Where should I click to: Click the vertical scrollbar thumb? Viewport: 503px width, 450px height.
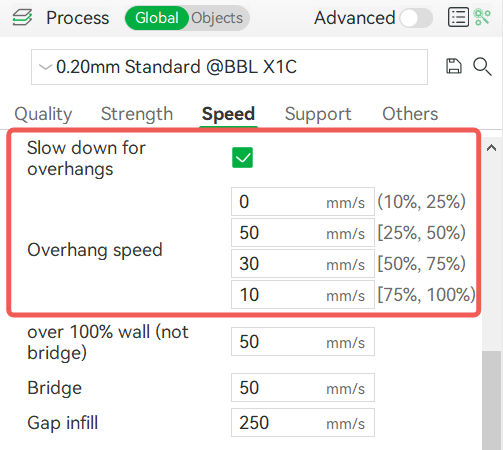(x=492, y=400)
